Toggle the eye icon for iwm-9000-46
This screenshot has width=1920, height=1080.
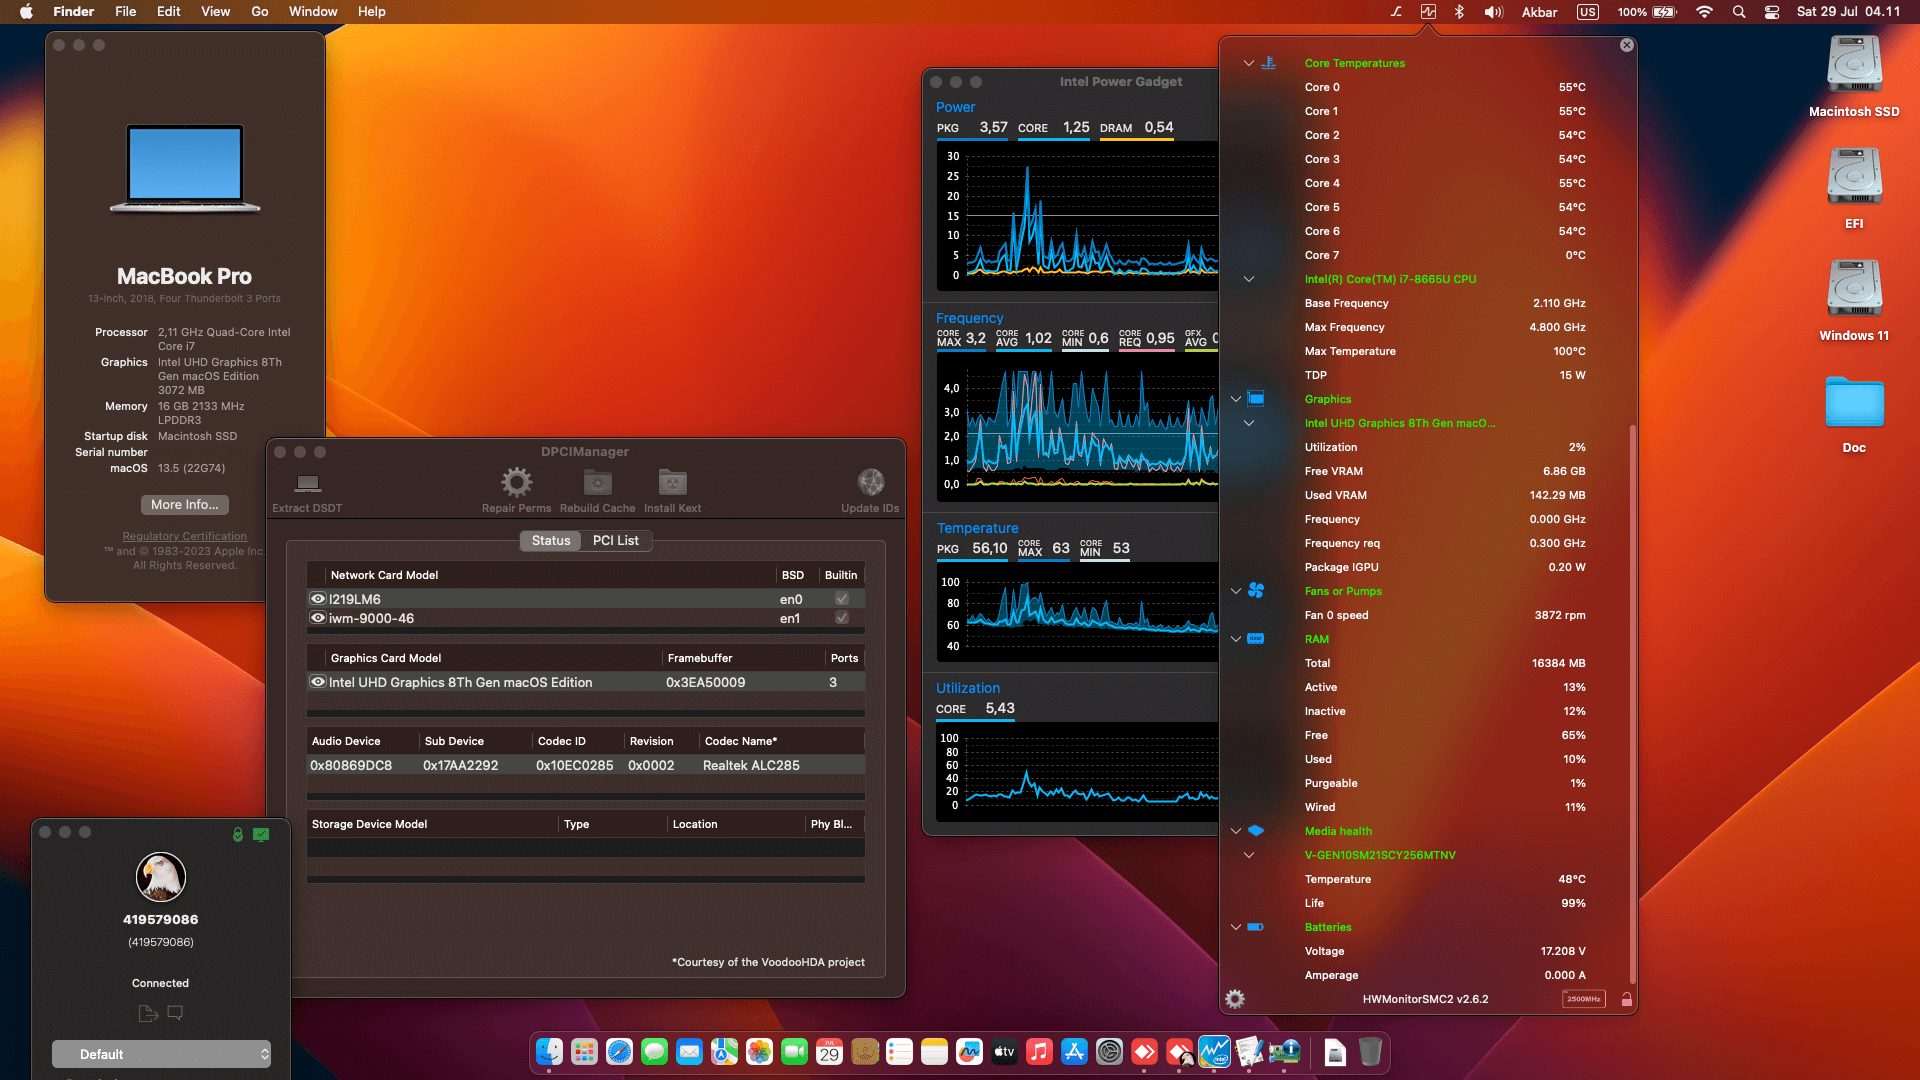click(318, 618)
